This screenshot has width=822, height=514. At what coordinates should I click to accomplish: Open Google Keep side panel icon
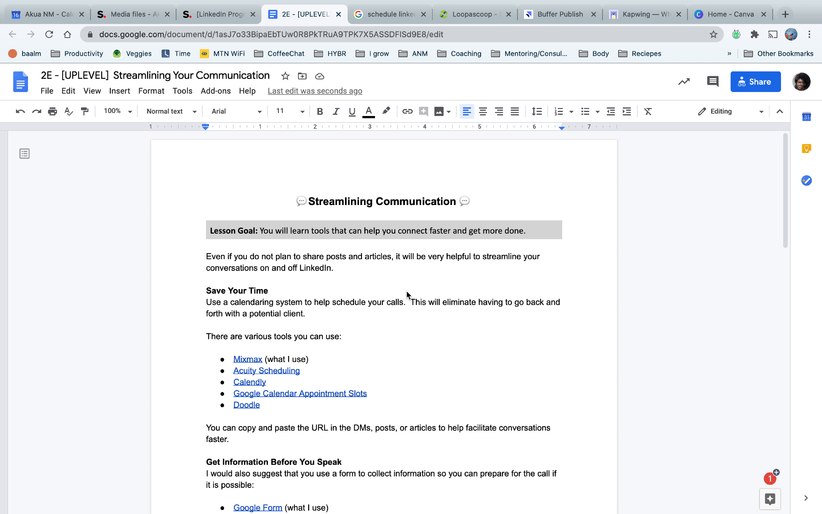click(806, 149)
